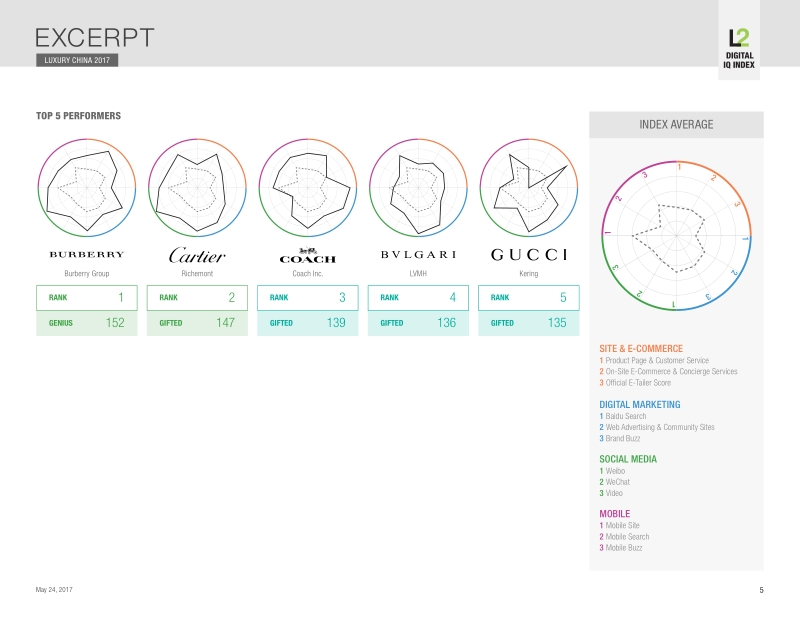The width and height of the screenshot is (800, 619).
Task: Click the Rank 3 box
Action: click(x=308, y=298)
